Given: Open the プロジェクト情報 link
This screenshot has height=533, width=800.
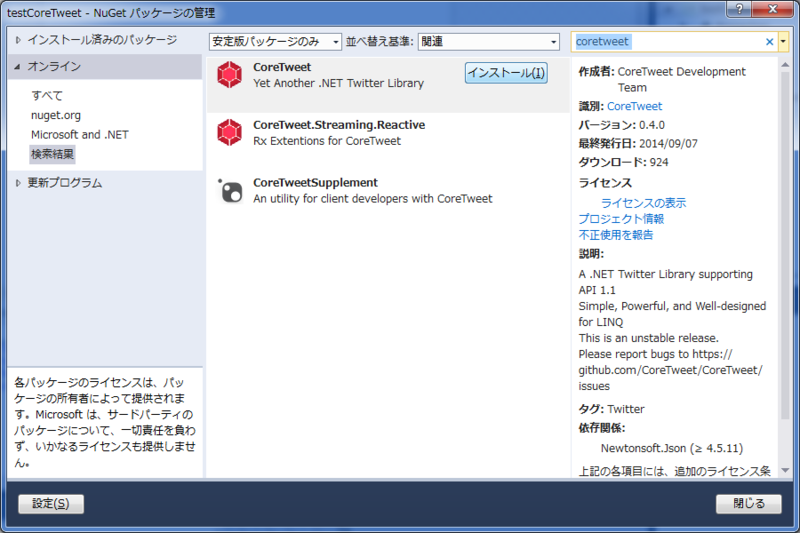Looking at the screenshot, I should [x=621, y=219].
